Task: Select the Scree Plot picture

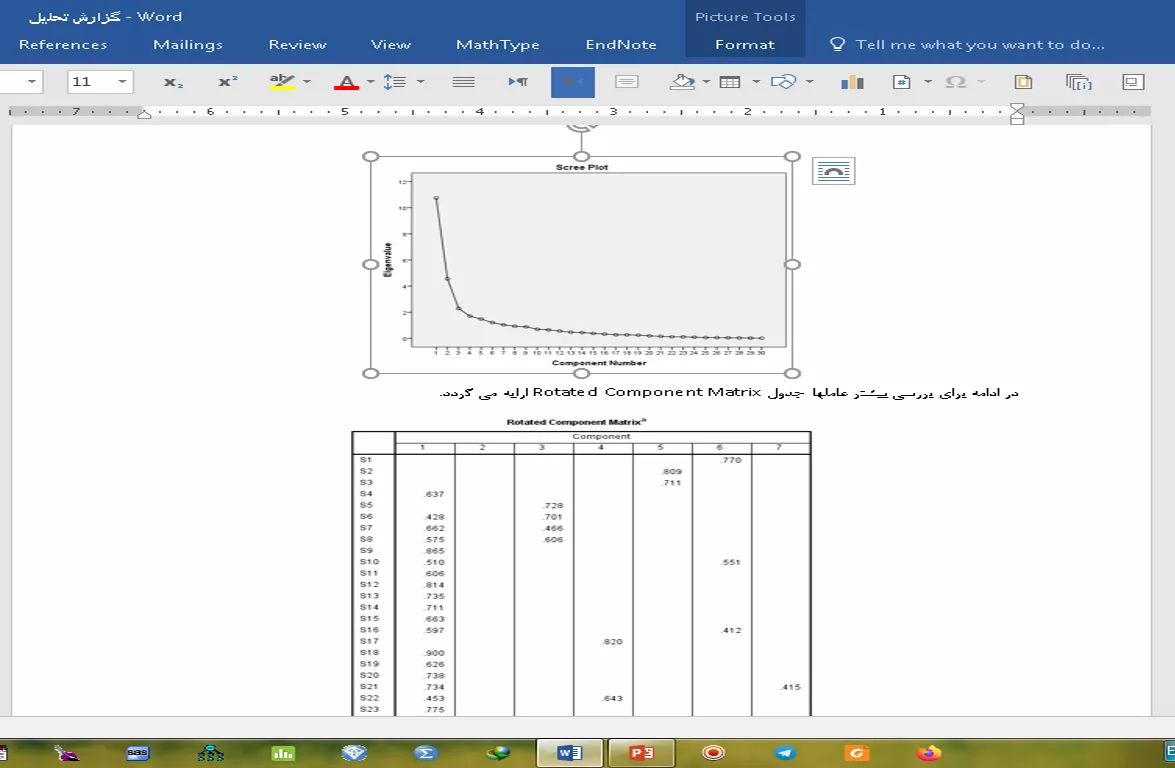Action: tap(581, 265)
